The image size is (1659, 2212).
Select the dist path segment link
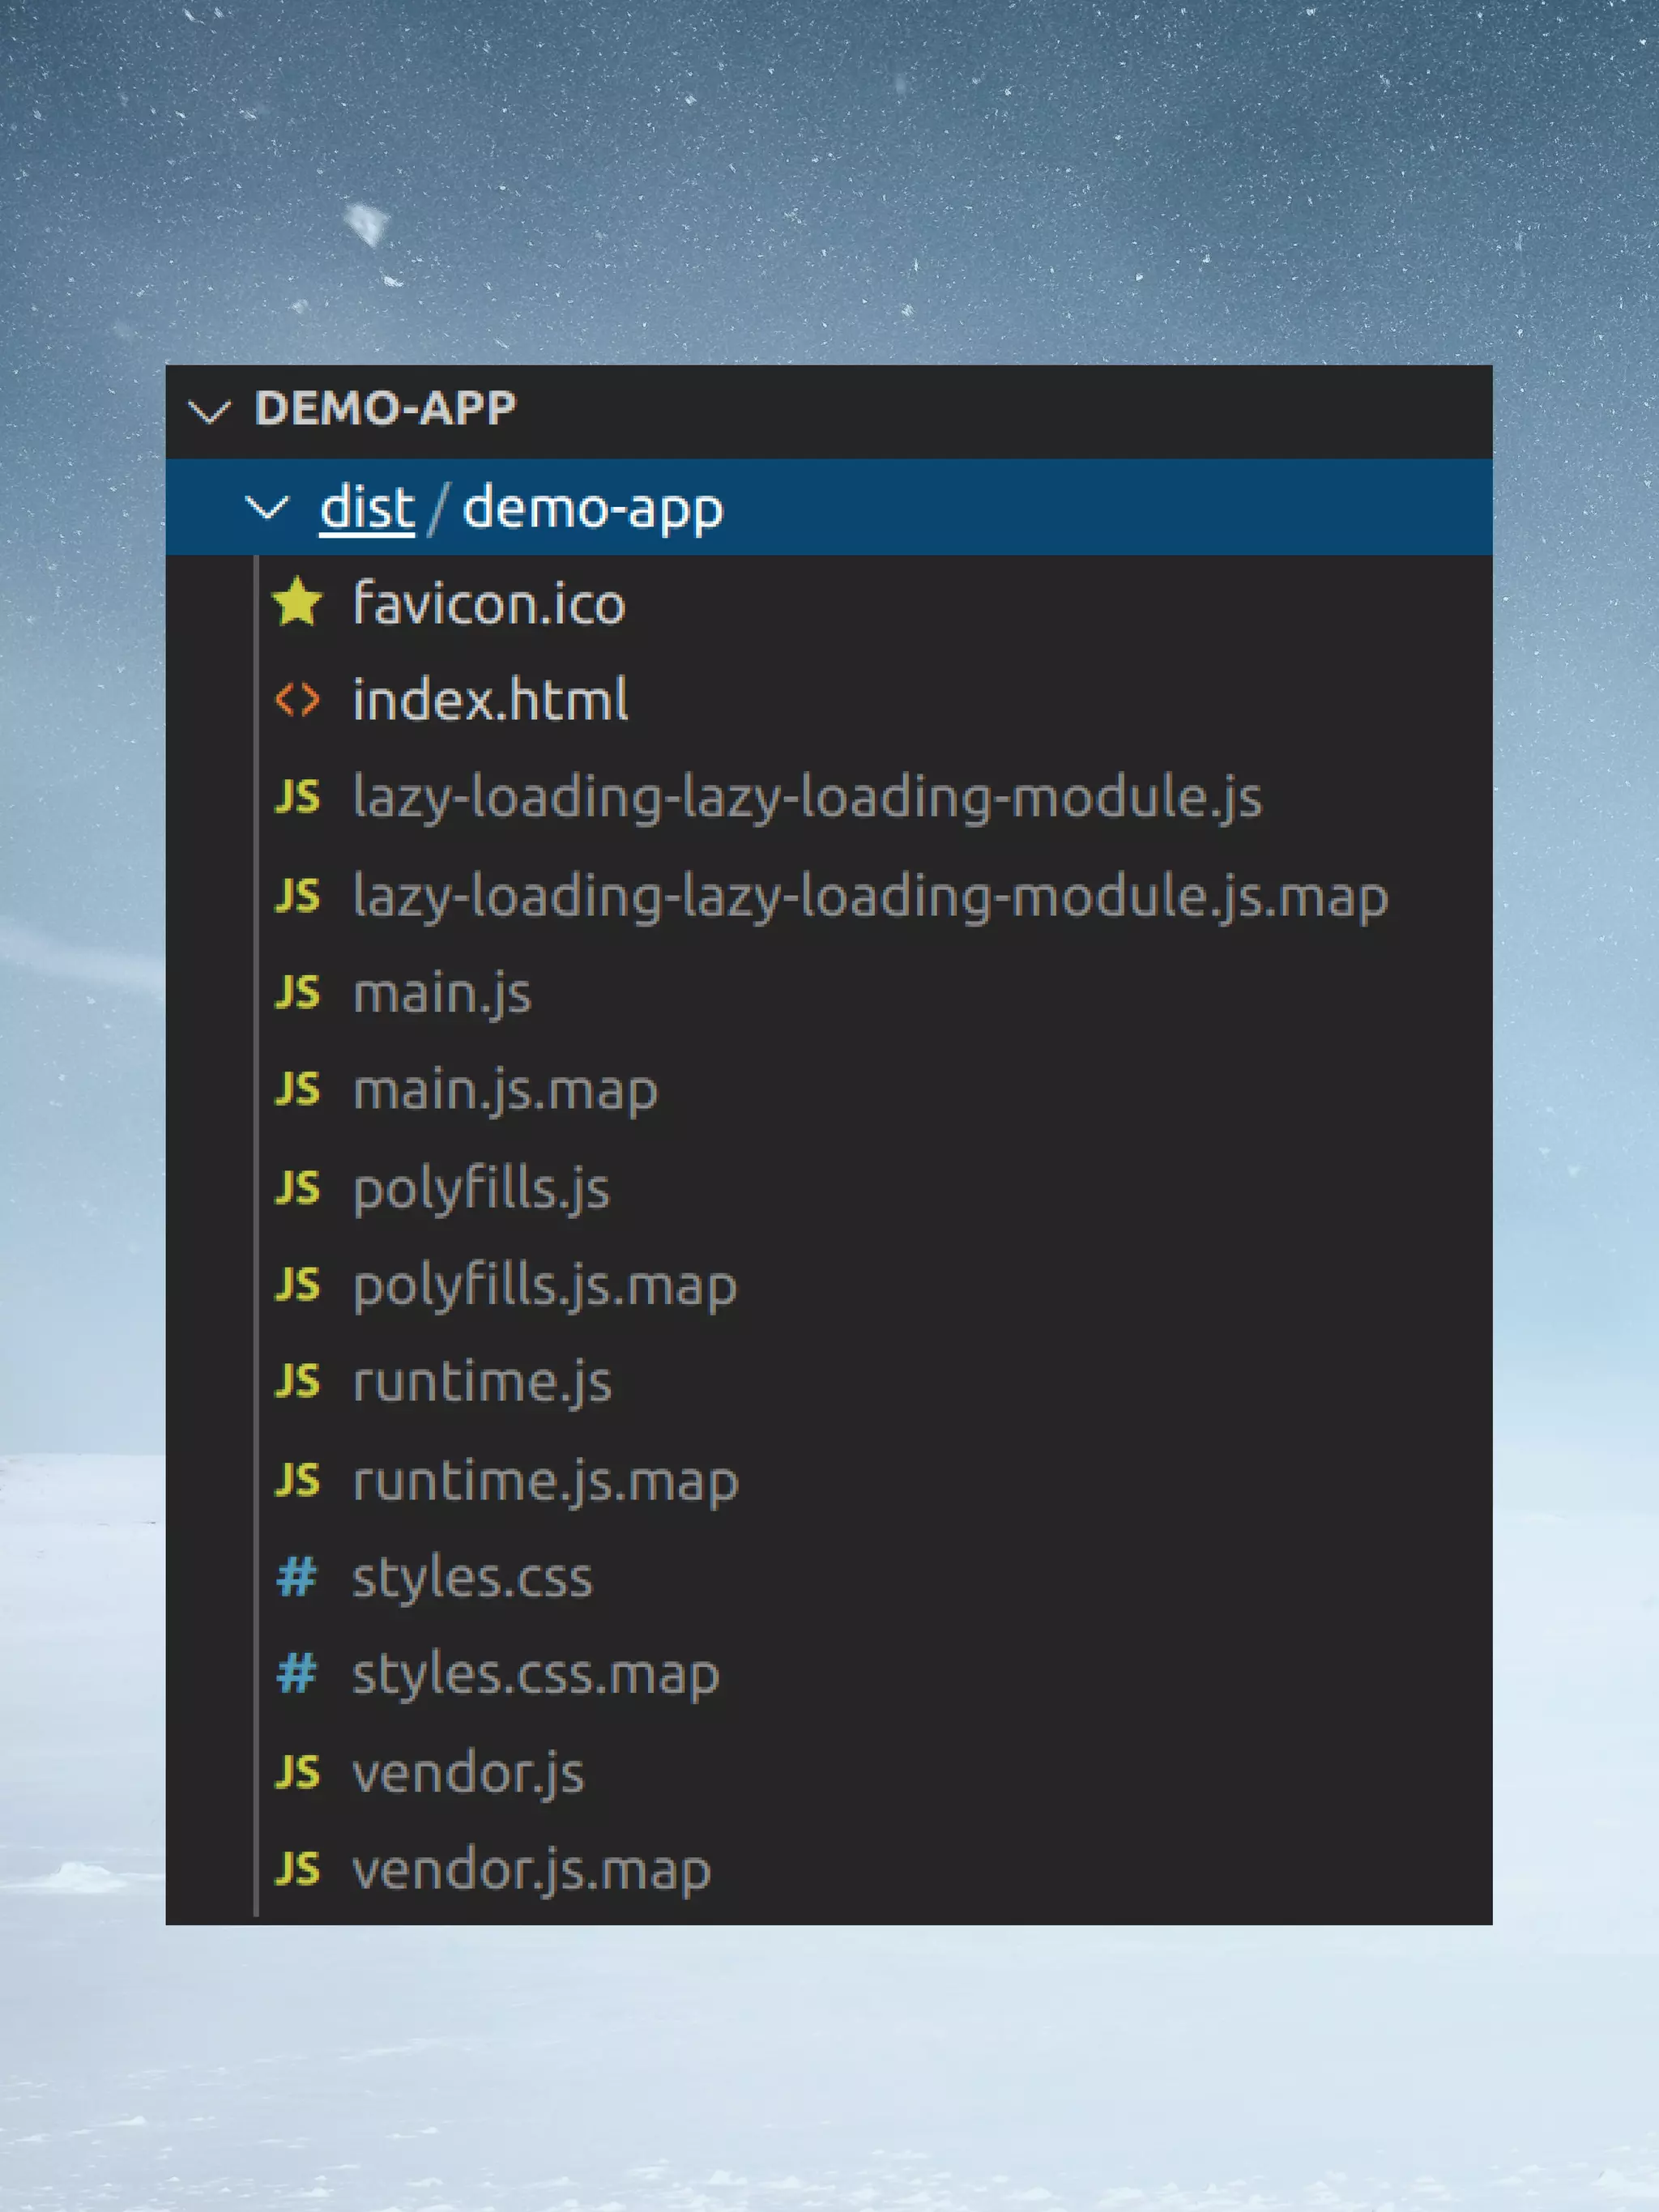click(x=366, y=508)
